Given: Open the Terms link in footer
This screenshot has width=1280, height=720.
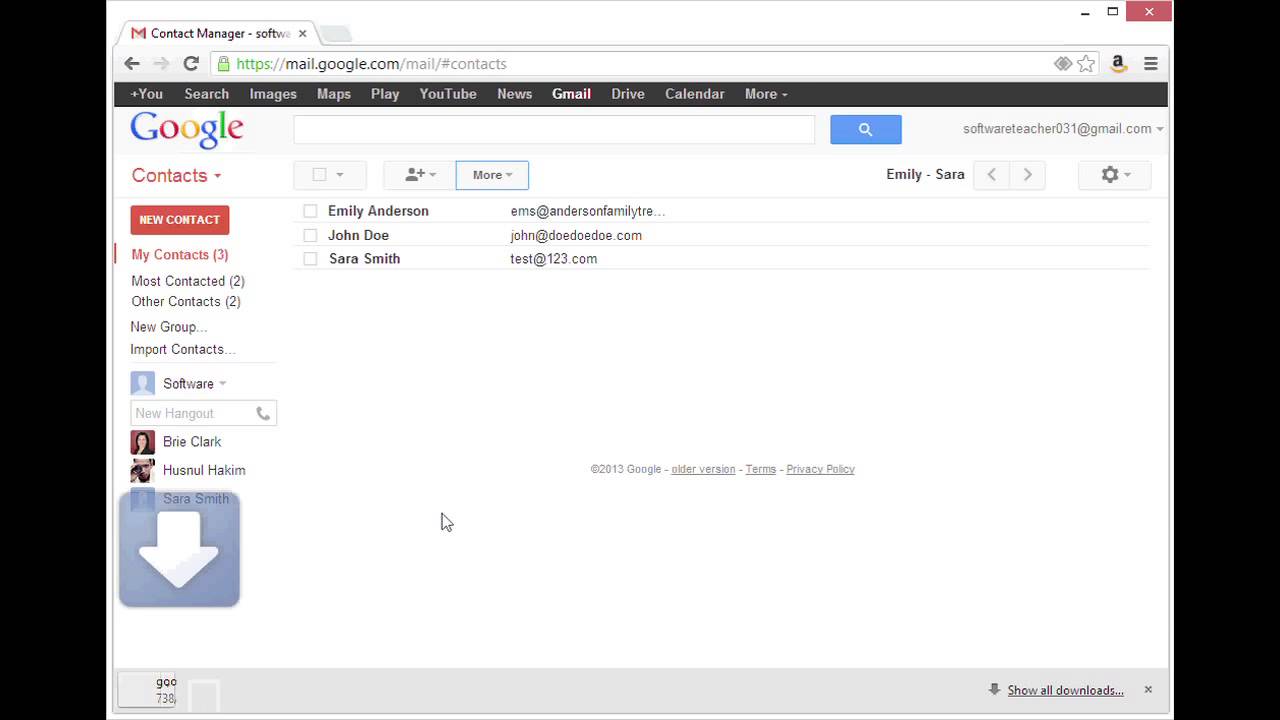Looking at the screenshot, I should (761, 469).
